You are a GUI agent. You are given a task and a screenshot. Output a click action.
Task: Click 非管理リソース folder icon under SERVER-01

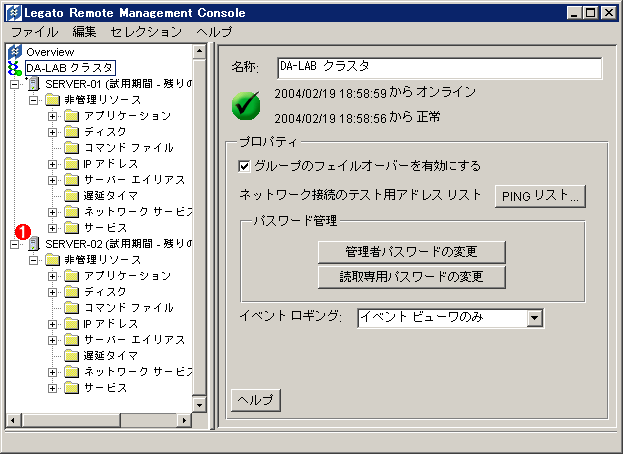pos(52,100)
